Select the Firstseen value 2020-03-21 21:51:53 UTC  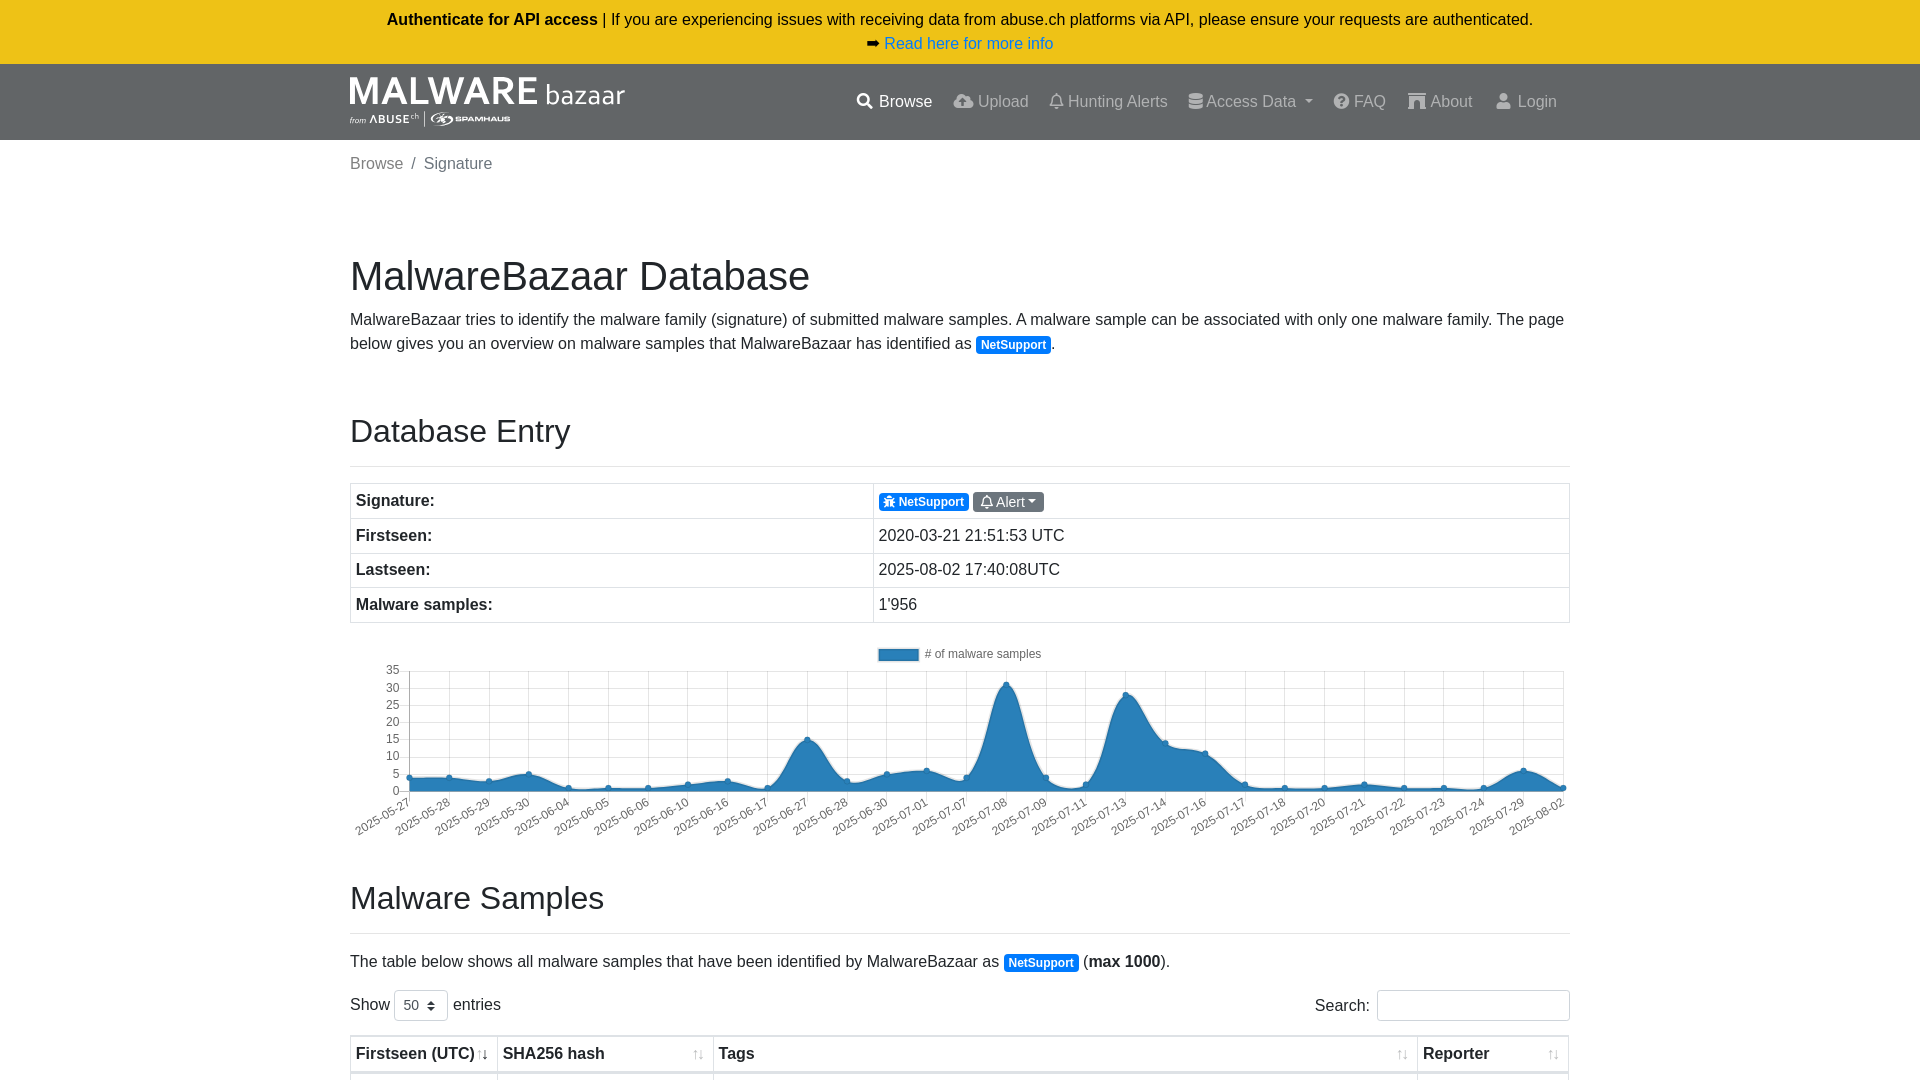(x=971, y=536)
